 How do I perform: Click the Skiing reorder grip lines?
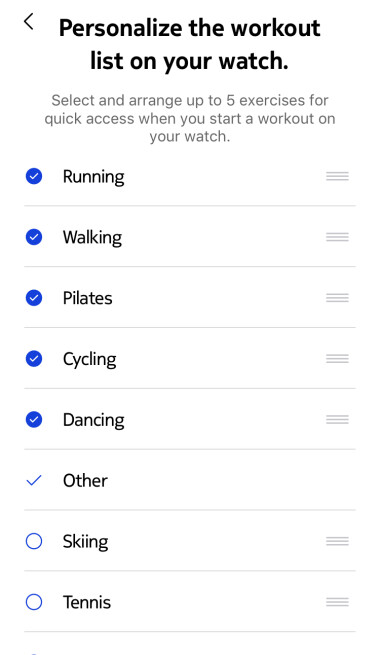337,541
